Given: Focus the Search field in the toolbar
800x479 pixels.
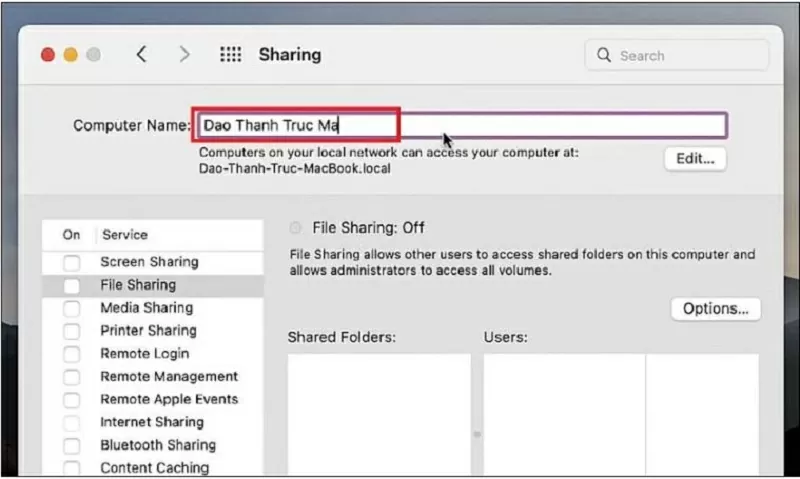Looking at the screenshot, I should (x=676, y=55).
